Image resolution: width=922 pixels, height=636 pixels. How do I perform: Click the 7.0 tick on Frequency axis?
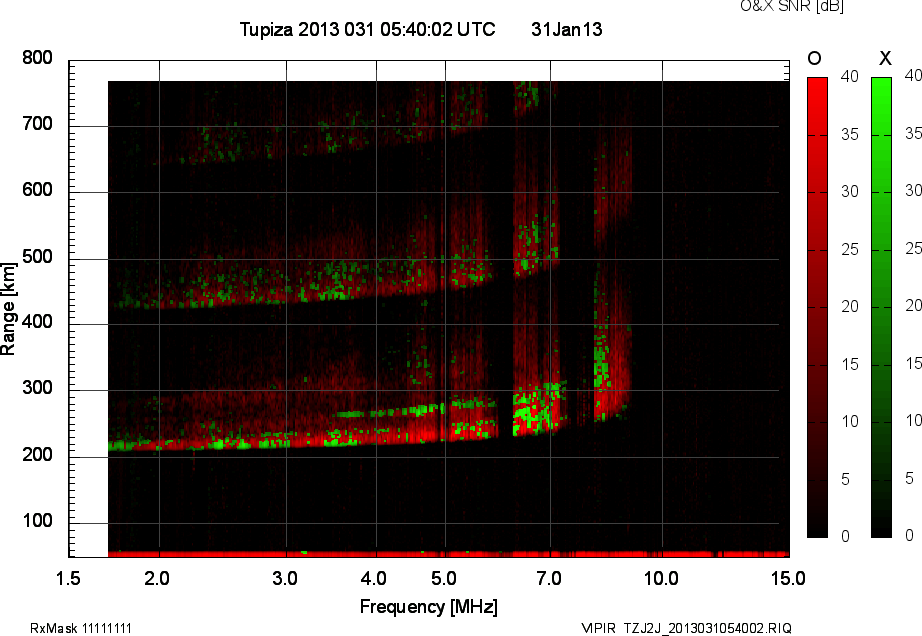tap(549, 578)
